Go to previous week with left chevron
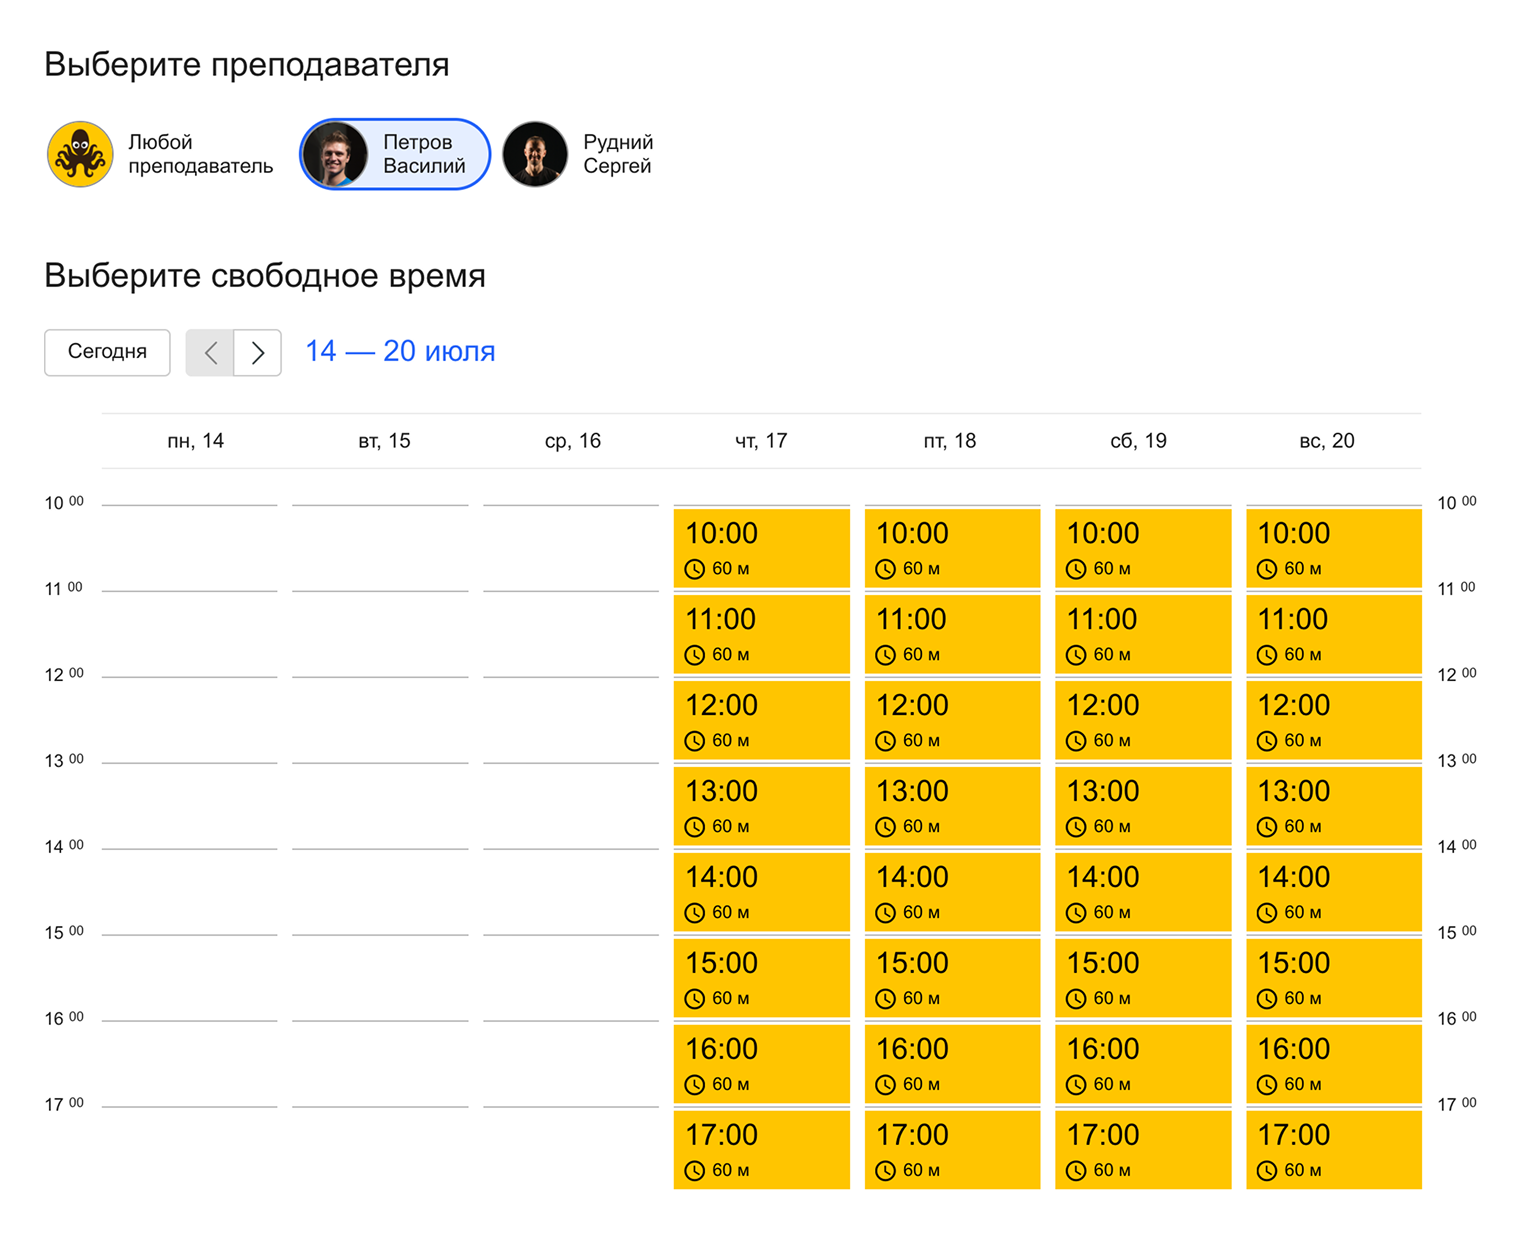 click(210, 352)
